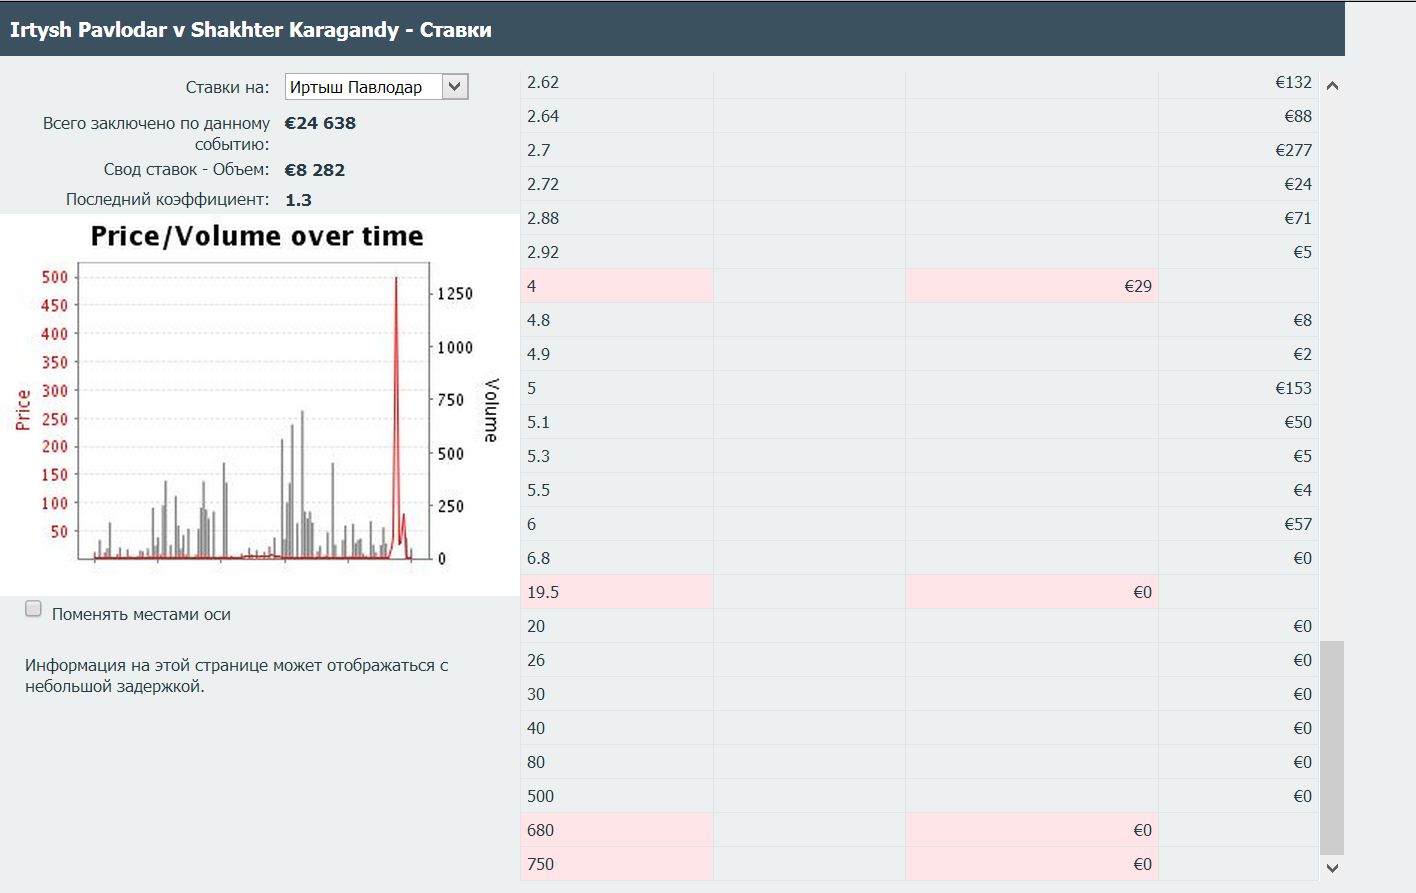
Task: Click the vertical scrollbar thumb
Action: (x=1332, y=747)
